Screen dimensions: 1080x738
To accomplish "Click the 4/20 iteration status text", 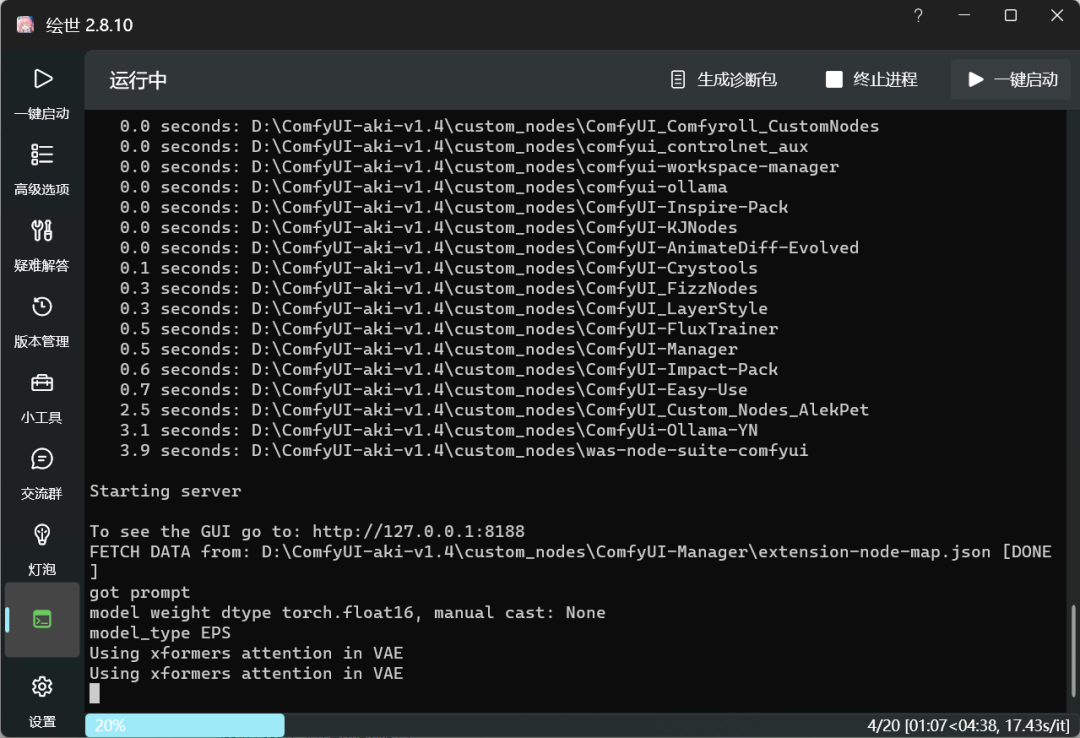I will pos(968,726).
